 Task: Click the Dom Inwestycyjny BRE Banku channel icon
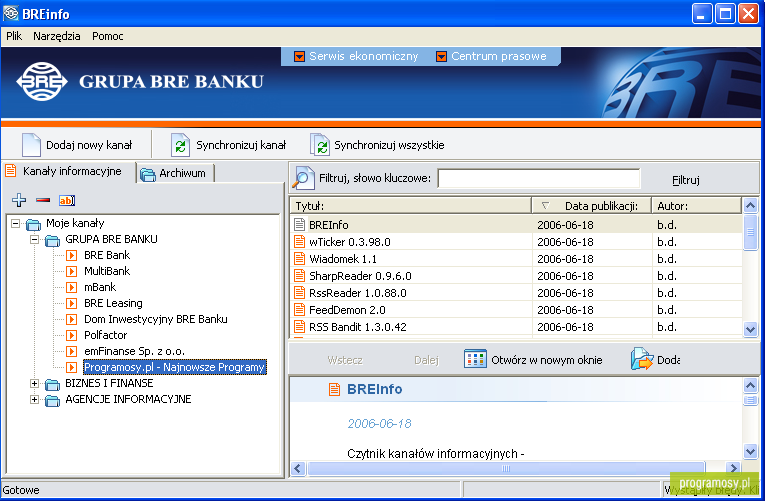click(x=72, y=320)
